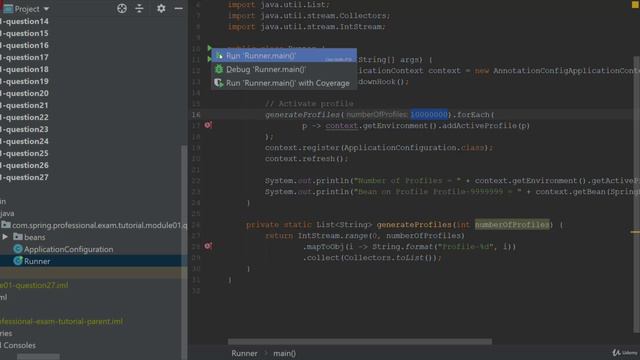Viewport: 640px width, 360px height.
Task: Click context.refresh() on line 20
Action: coord(306,159)
